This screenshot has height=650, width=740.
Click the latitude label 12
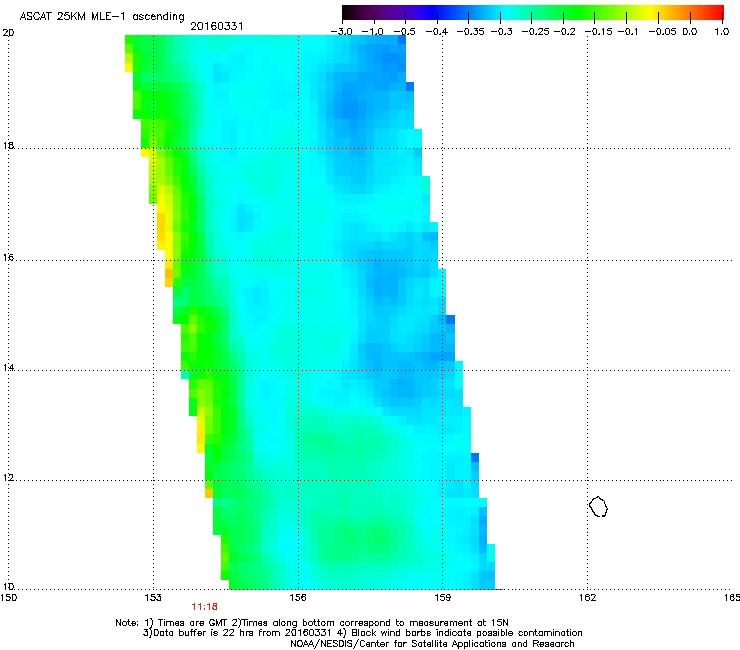(x=8, y=478)
